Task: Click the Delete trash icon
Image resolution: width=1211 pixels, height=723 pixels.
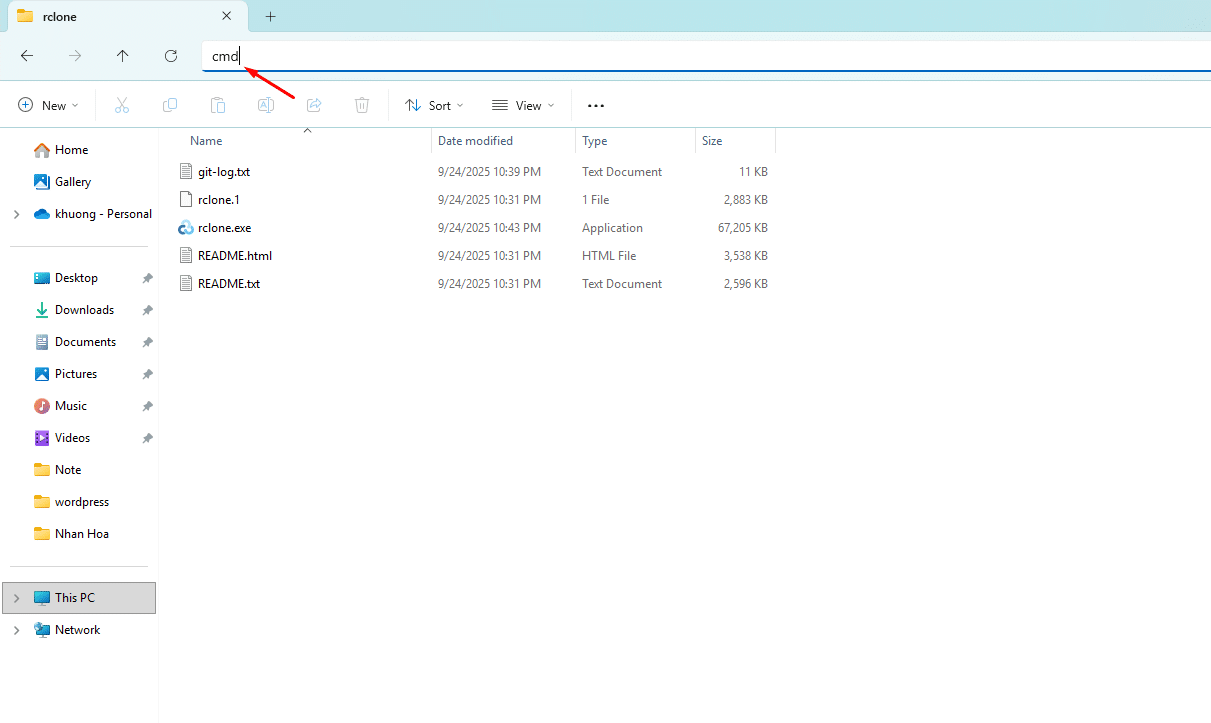Action: 362,105
